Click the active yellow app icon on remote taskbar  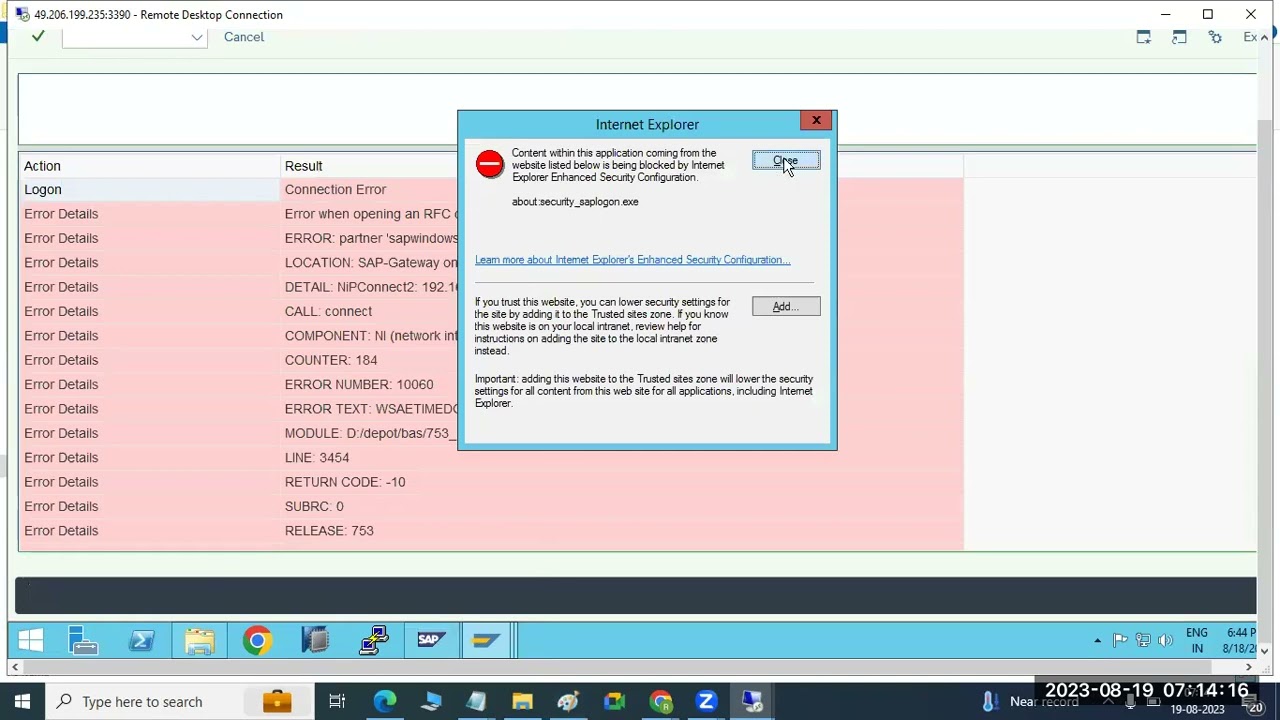click(486, 640)
